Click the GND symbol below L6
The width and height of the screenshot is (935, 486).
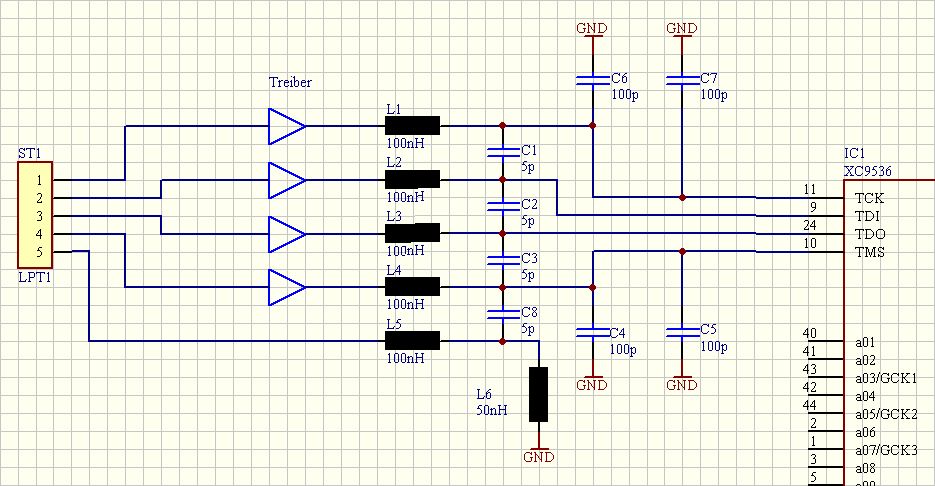coord(538,455)
